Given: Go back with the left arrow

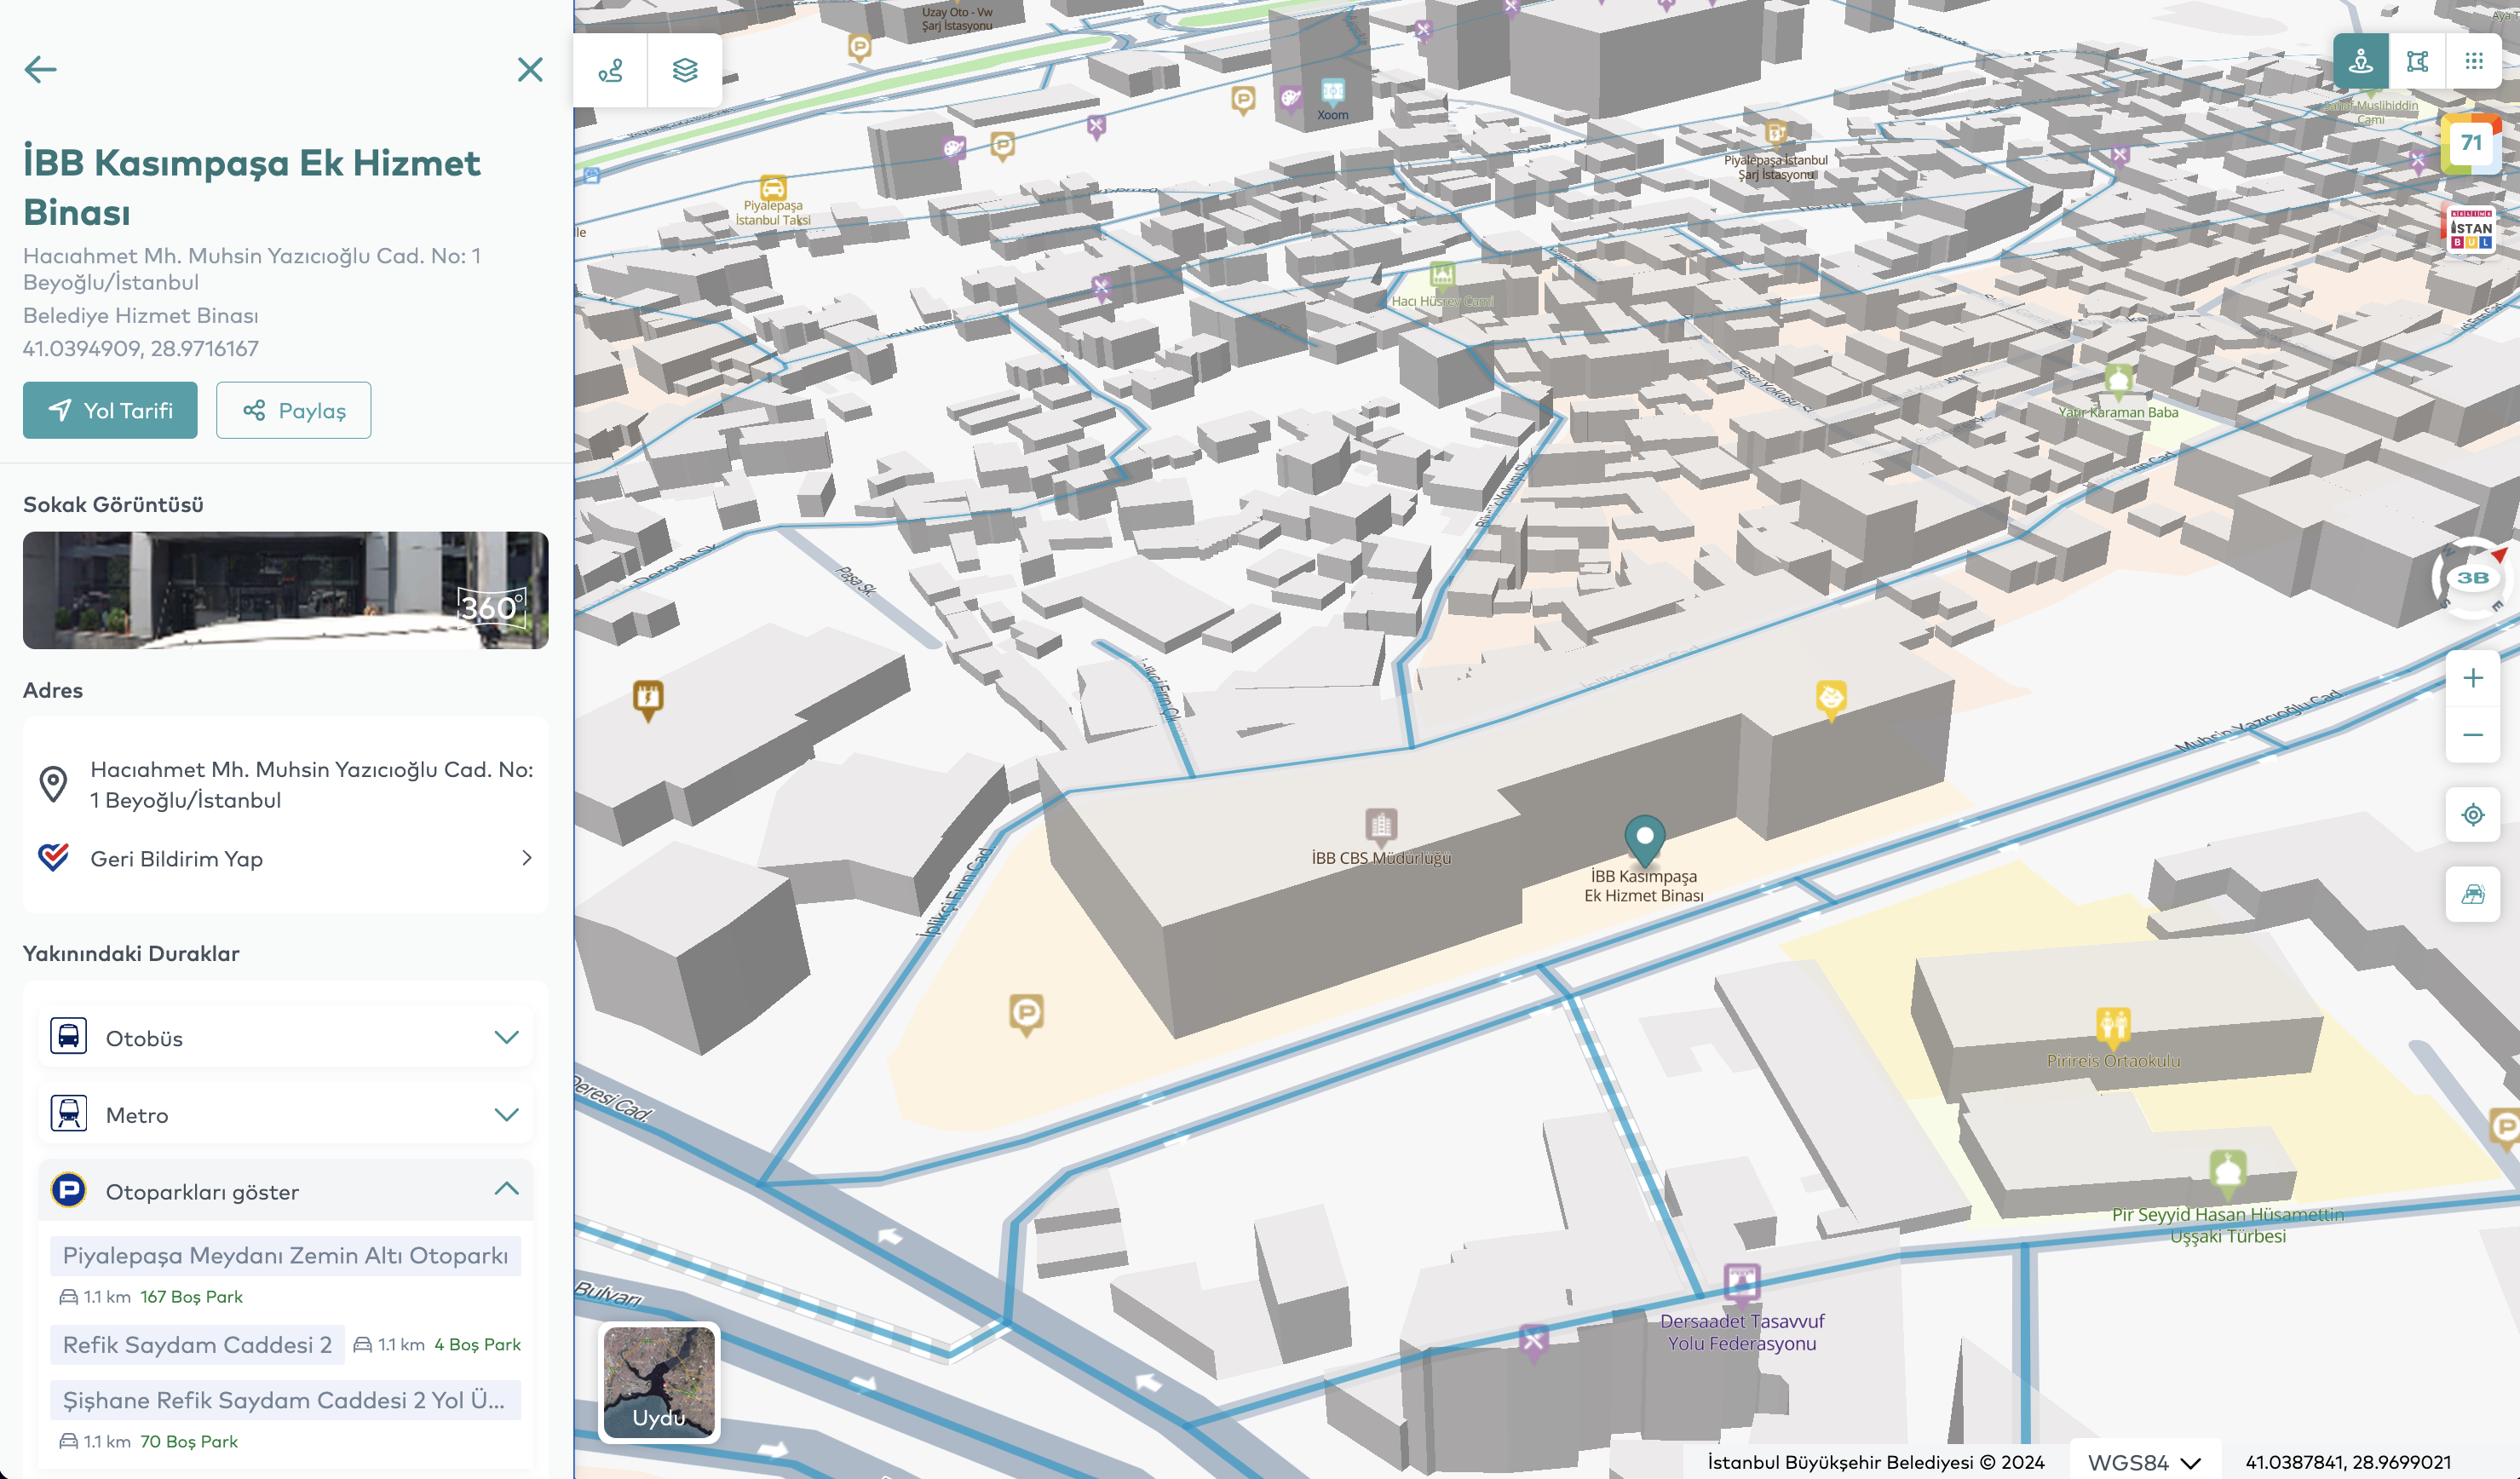Looking at the screenshot, I should 41,69.
